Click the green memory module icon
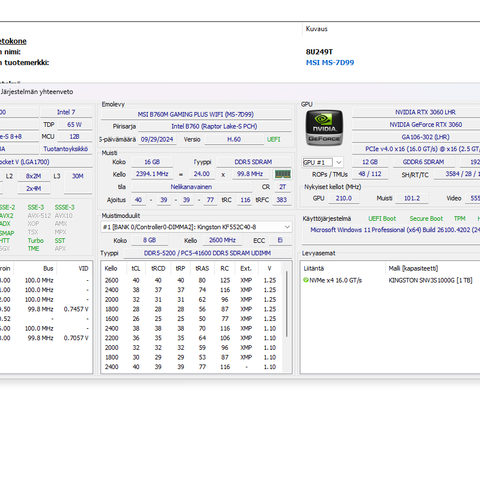 click(x=282, y=174)
